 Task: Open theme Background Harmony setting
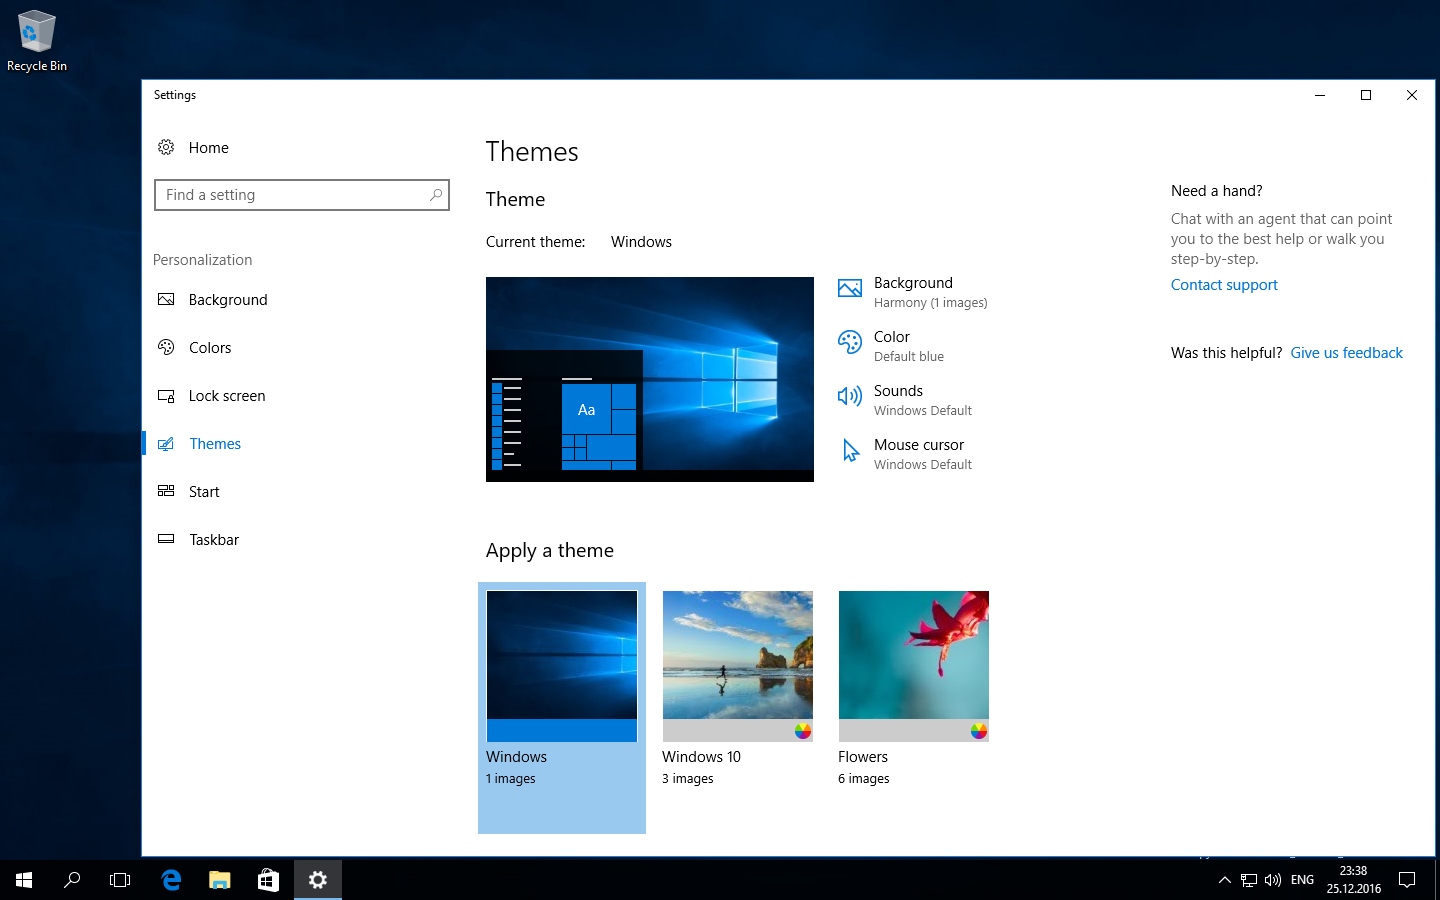click(x=912, y=292)
